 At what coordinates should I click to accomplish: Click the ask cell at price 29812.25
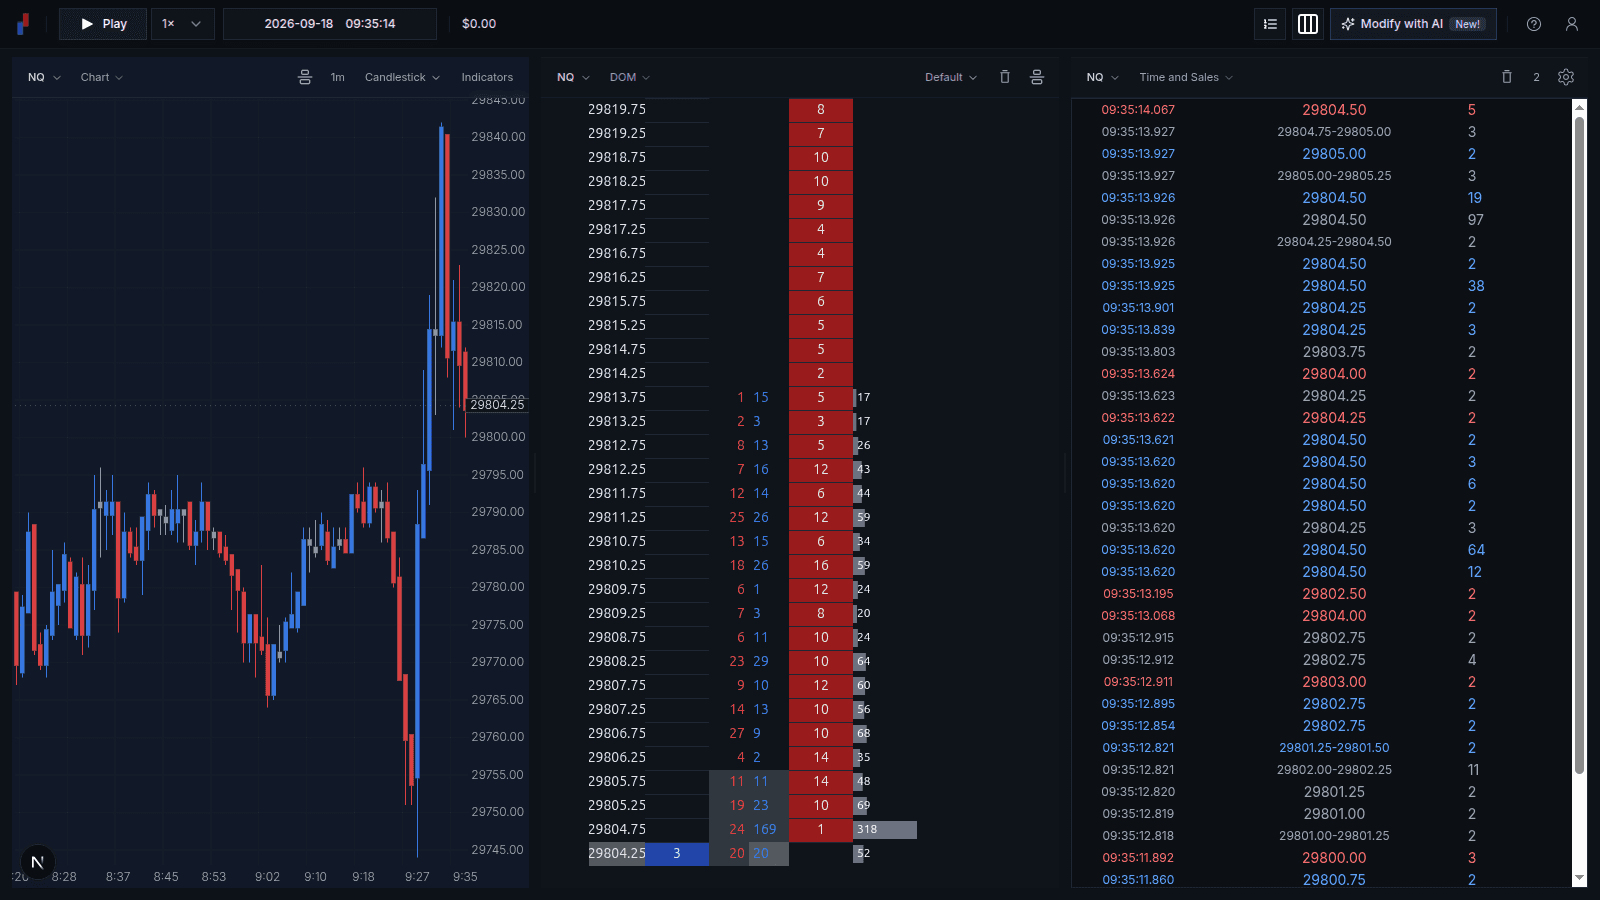tap(821, 469)
